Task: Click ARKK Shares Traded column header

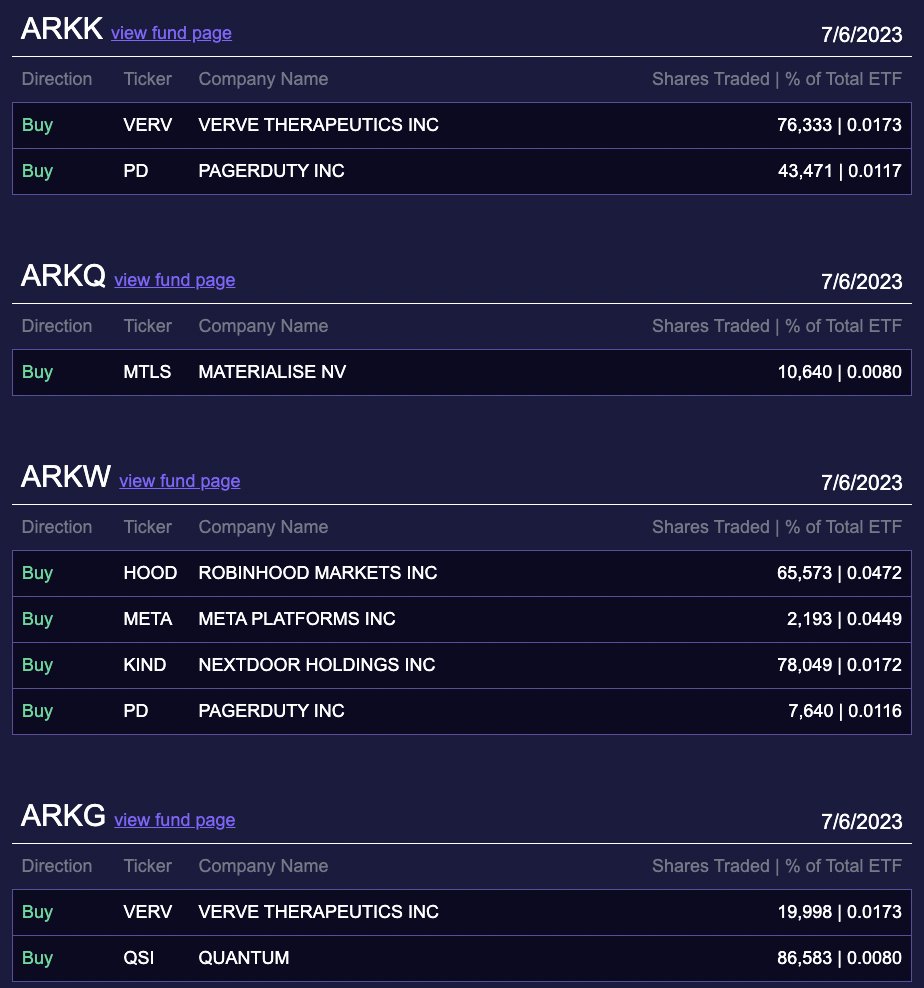Action: (x=777, y=79)
